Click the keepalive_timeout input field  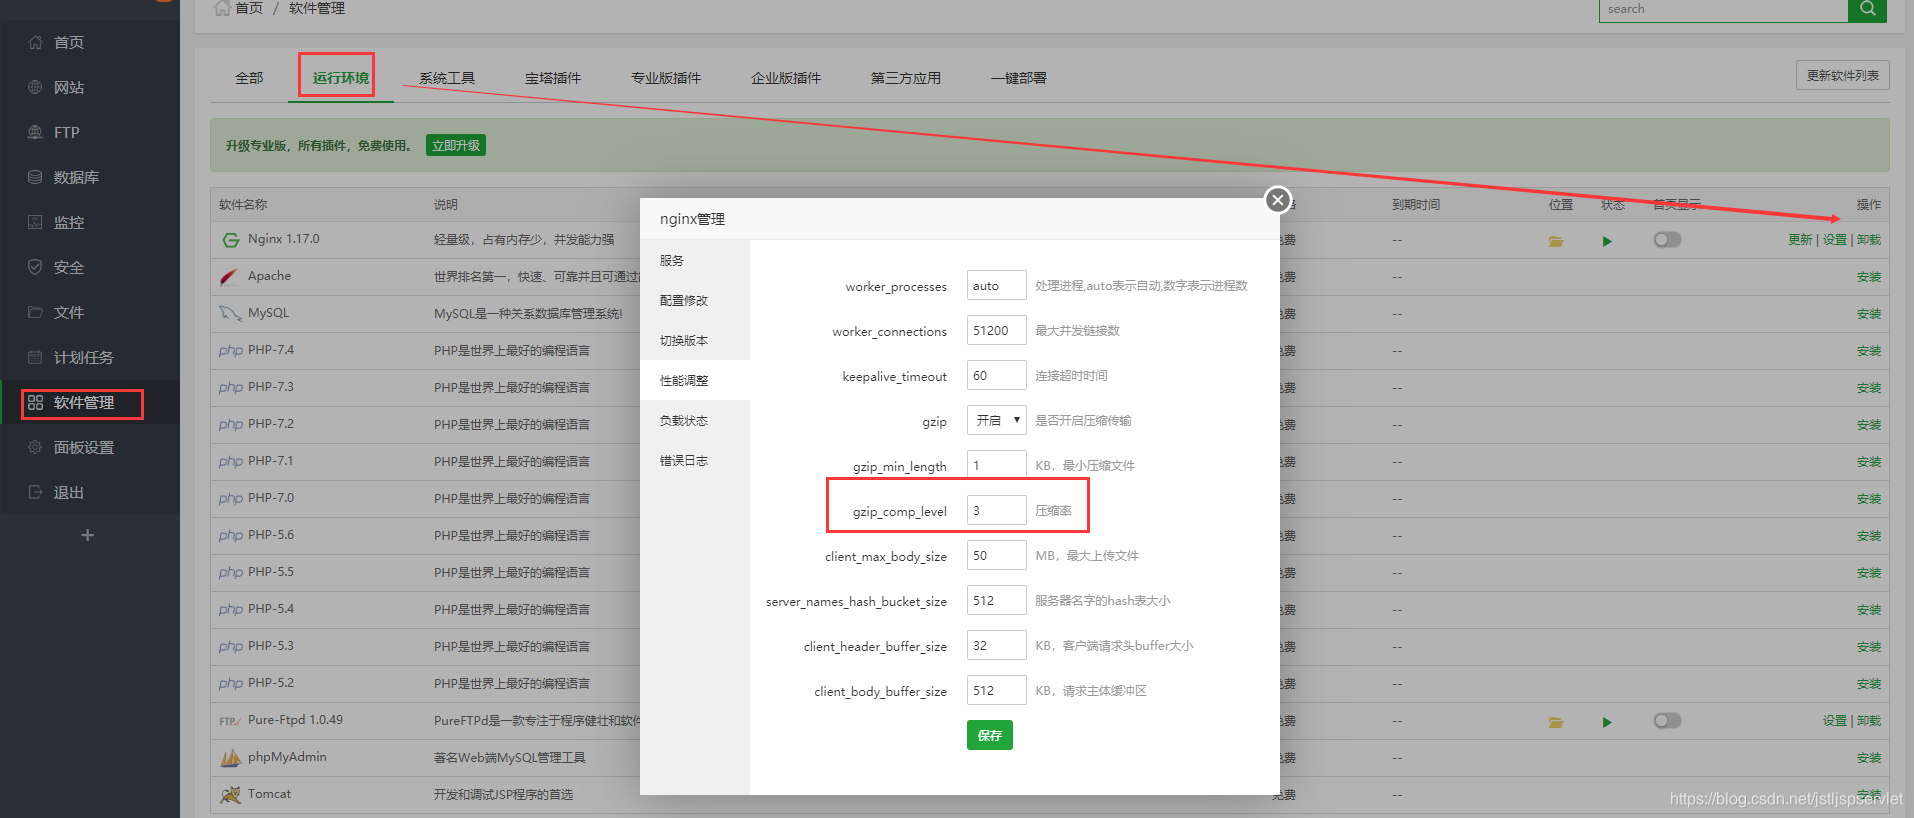997,375
